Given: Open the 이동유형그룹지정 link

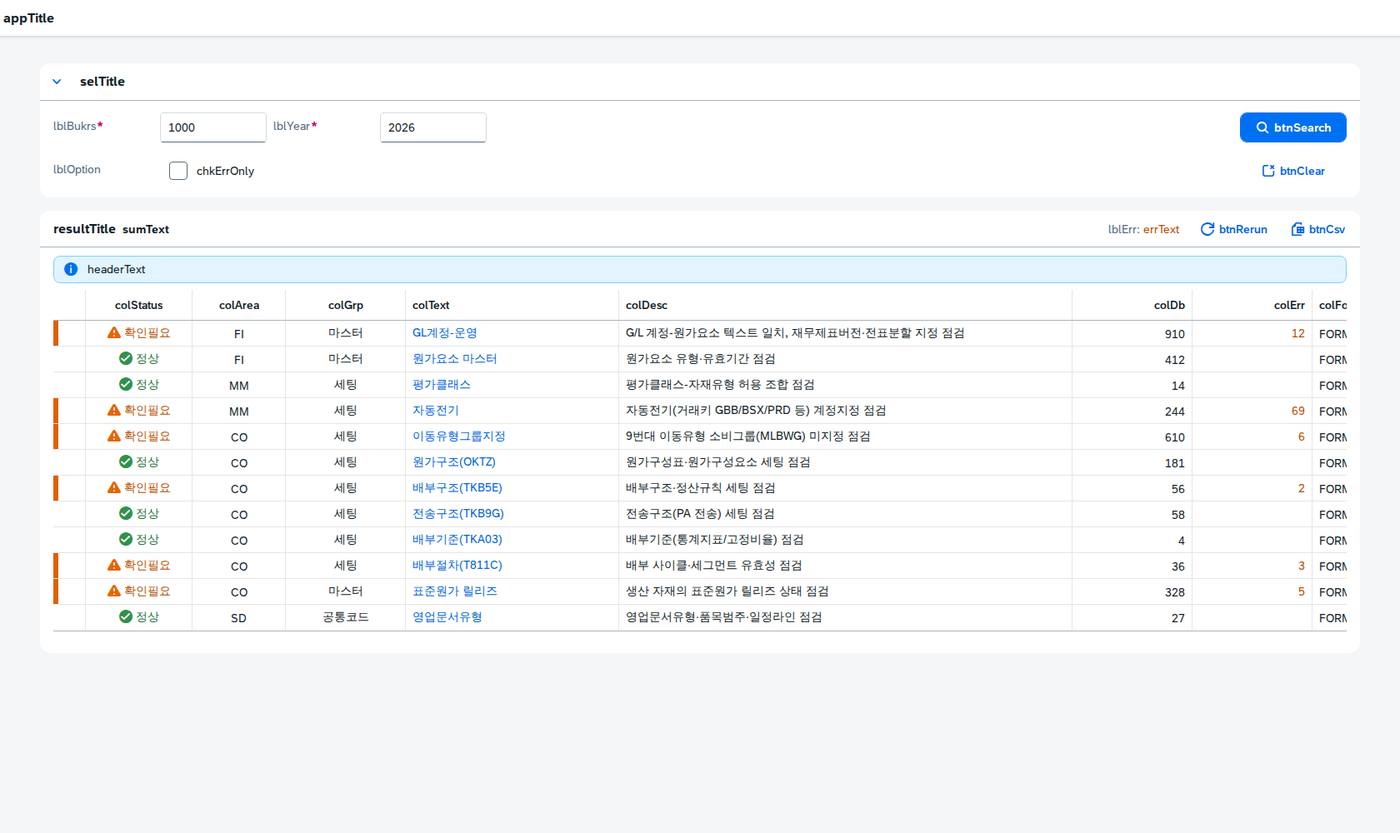Looking at the screenshot, I should pyautogui.click(x=459, y=436).
